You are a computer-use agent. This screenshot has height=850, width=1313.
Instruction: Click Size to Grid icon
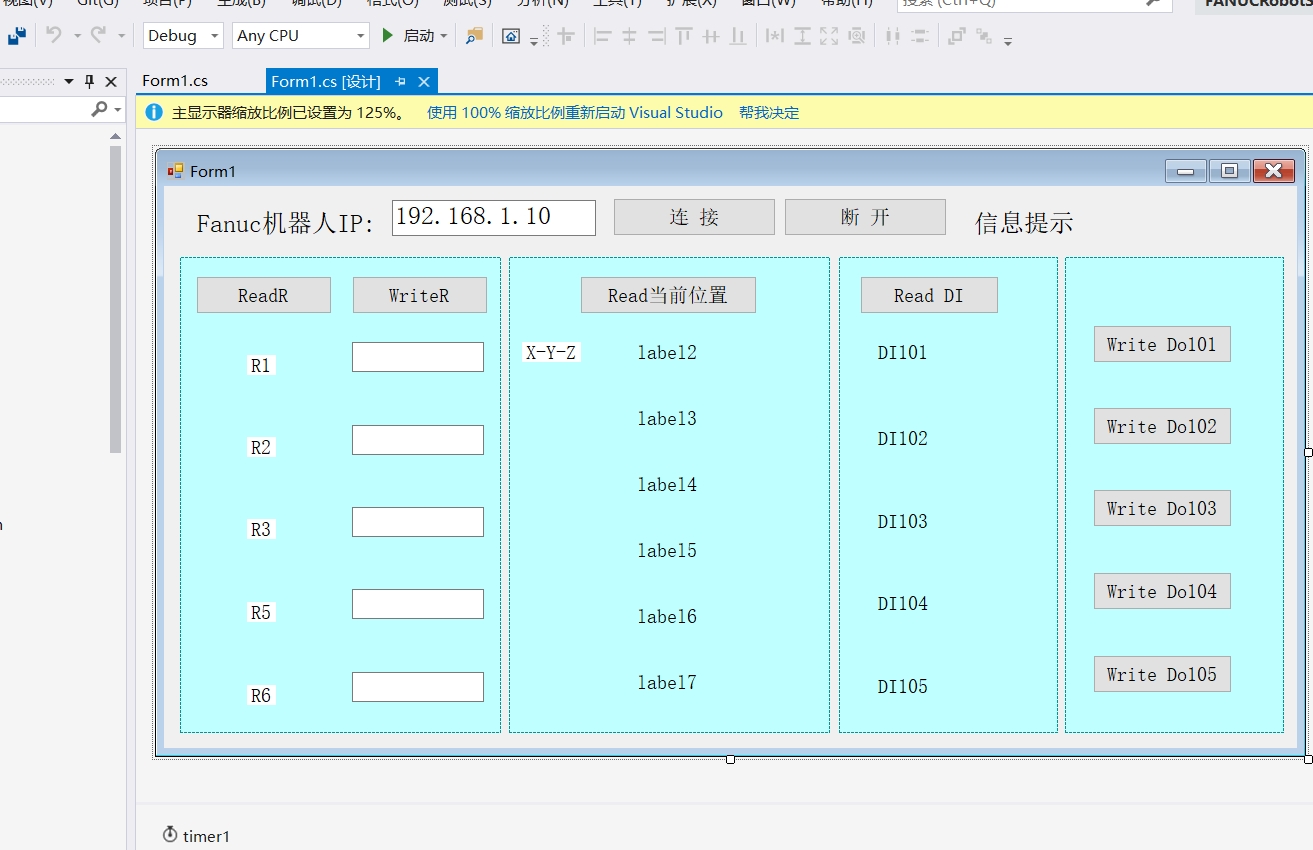click(x=857, y=36)
